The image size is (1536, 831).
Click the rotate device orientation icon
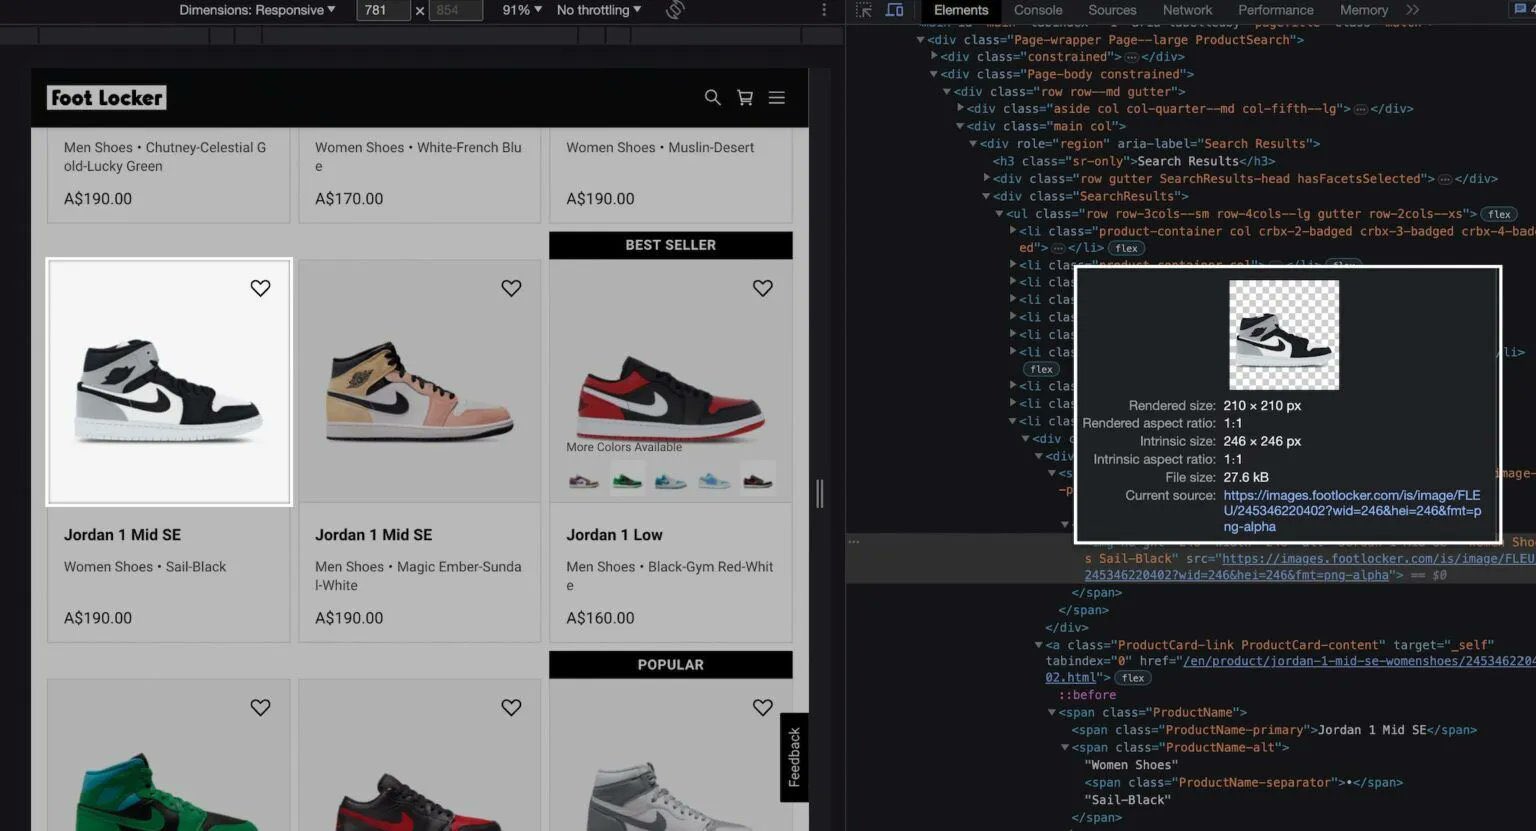[675, 10]
